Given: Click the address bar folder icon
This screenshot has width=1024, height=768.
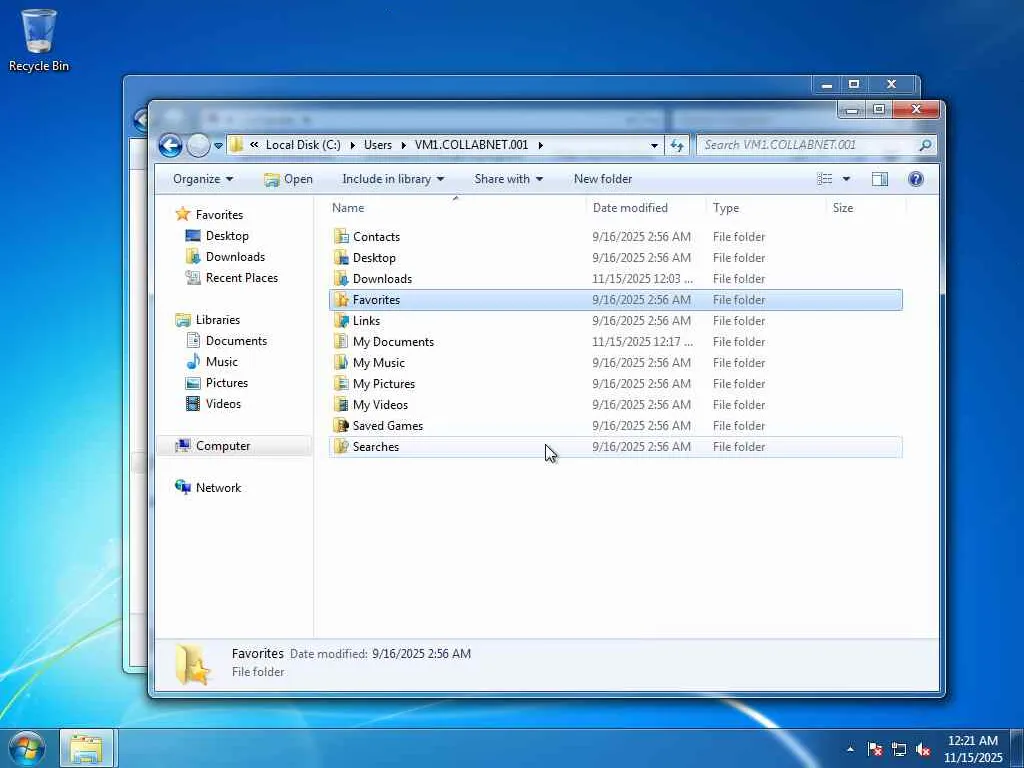Looking at the screenshot, I should pos(236,145).
